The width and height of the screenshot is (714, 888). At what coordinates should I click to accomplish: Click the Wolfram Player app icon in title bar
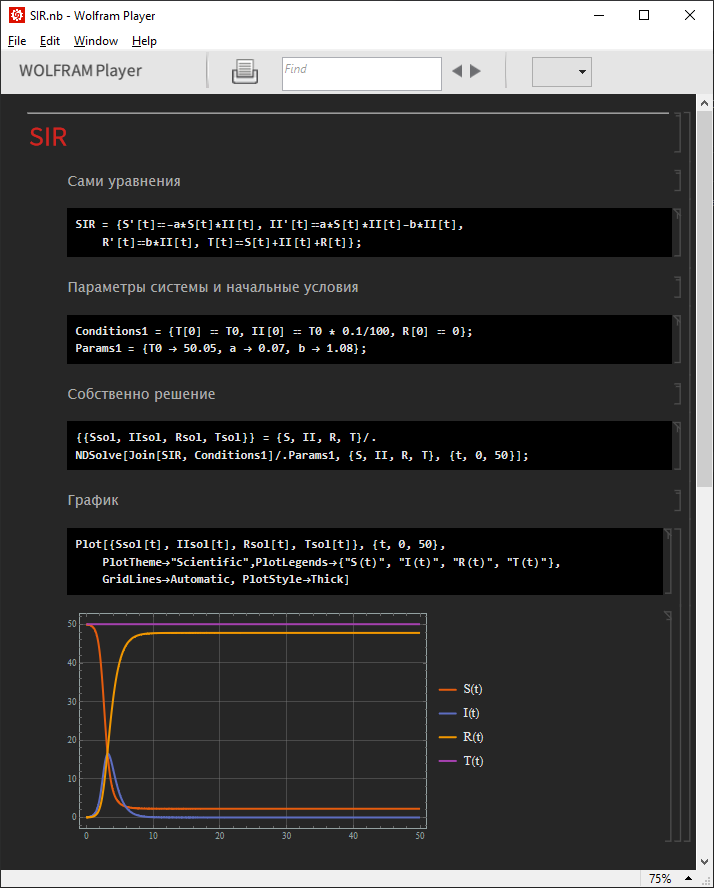pyautogui.click(x=17, y=15)
